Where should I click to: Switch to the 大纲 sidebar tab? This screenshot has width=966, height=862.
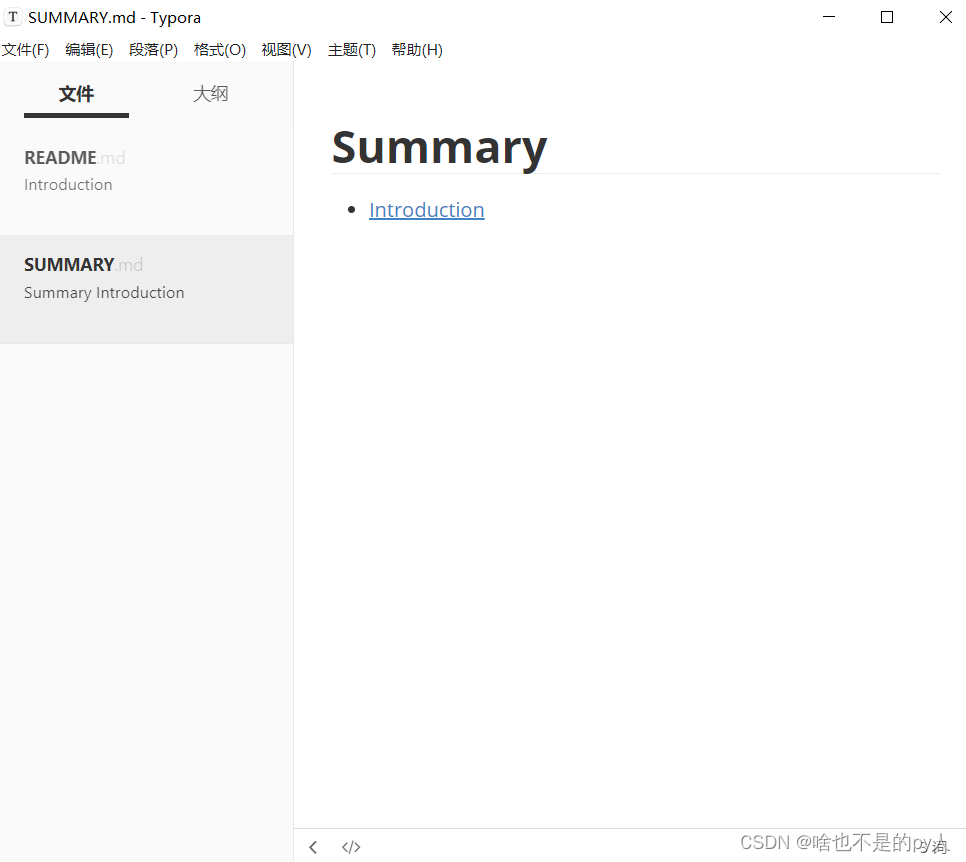click(211, 94)
